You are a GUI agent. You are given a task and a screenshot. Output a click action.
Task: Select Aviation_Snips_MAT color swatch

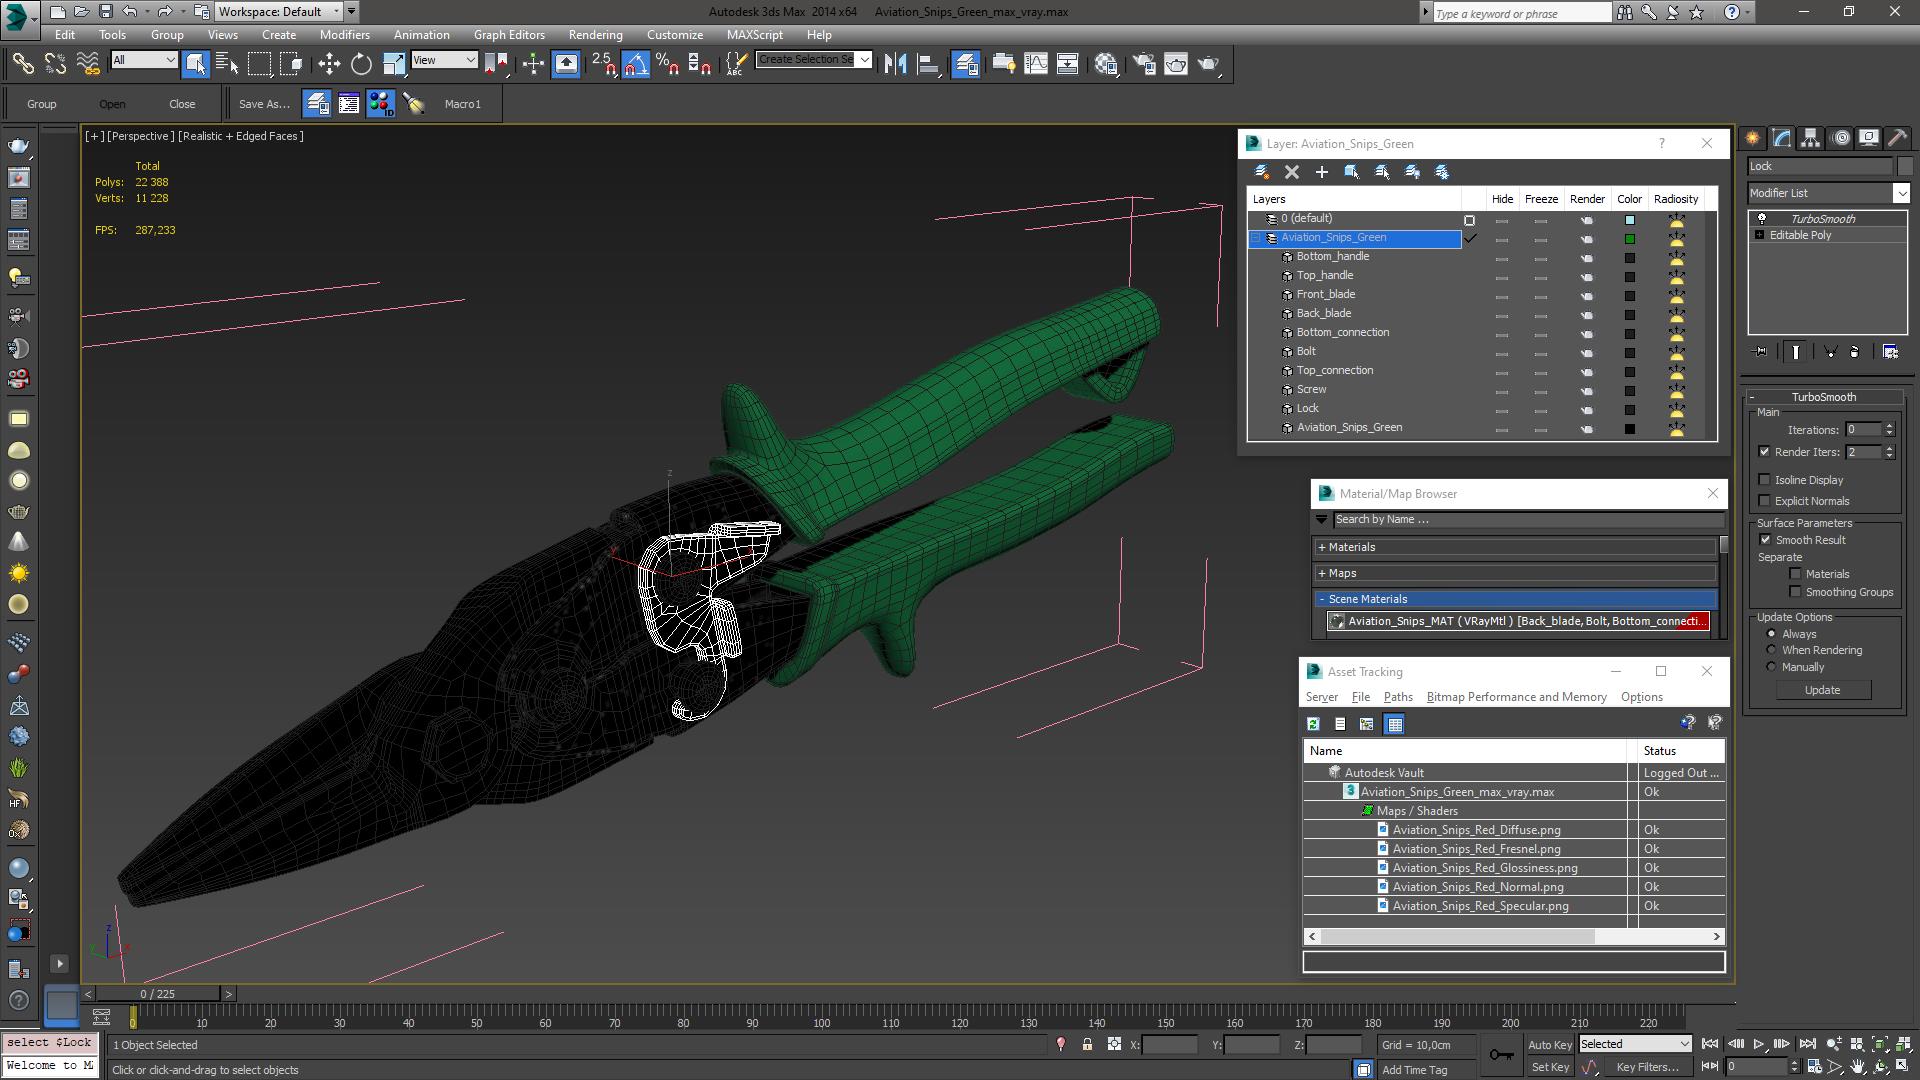coord(1701,620)
